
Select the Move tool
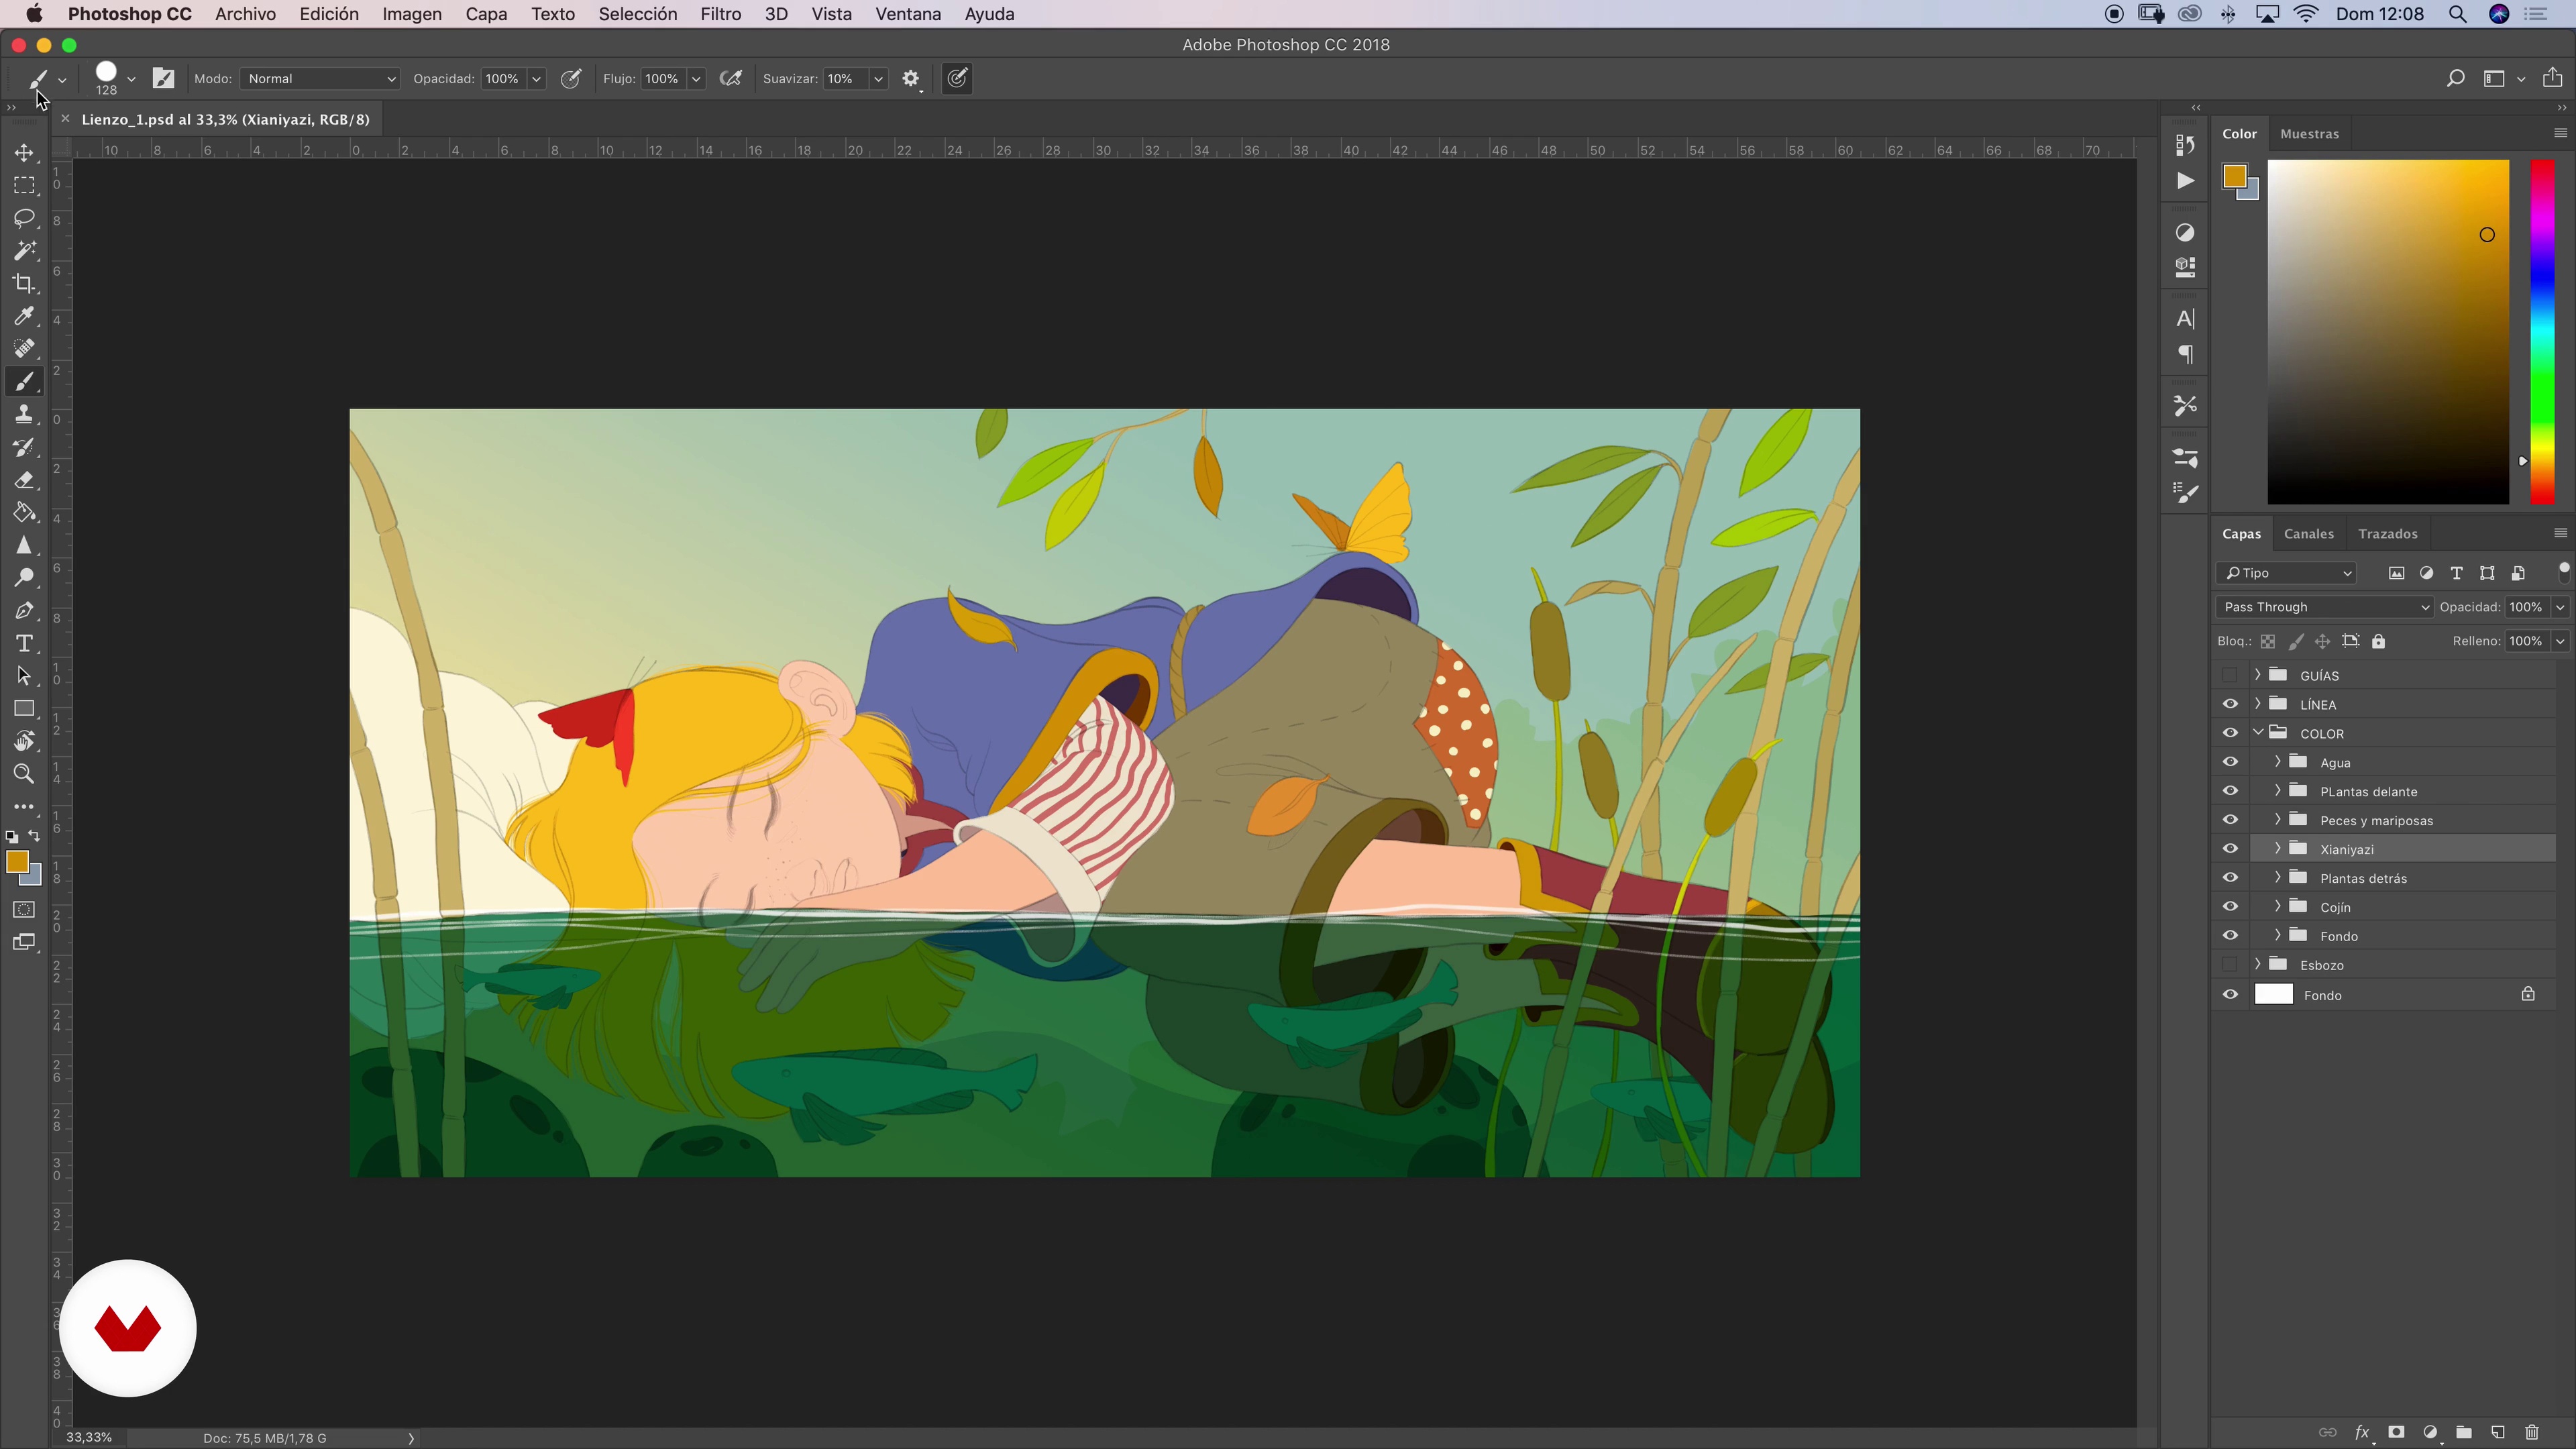pos(24,153)
